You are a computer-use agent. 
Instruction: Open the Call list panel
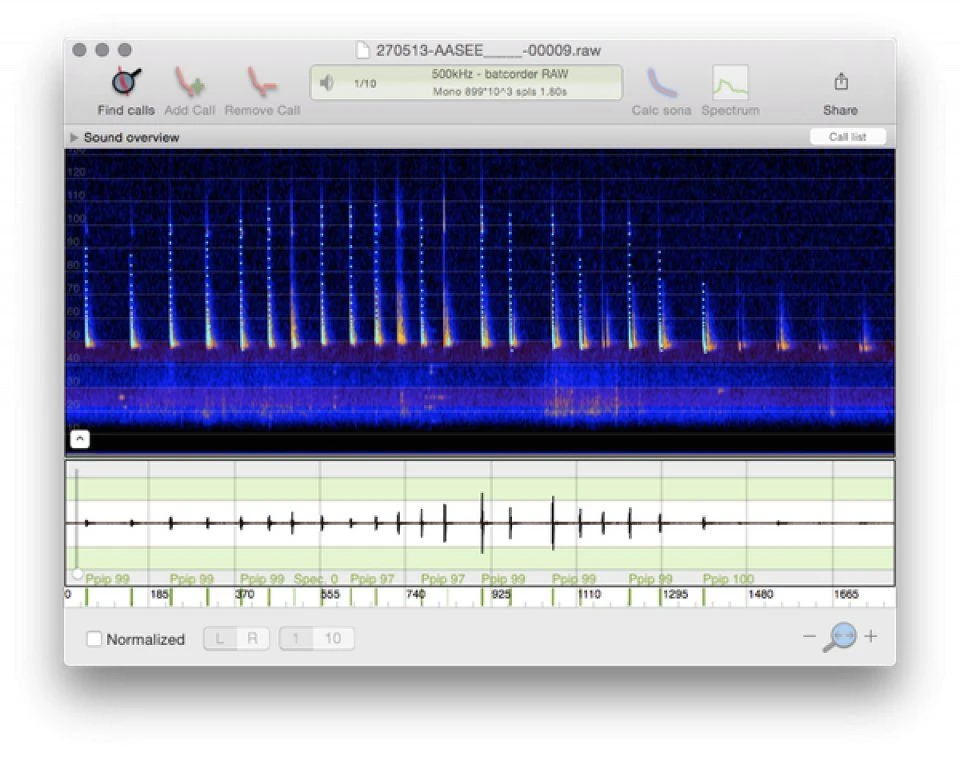pos(847,137)
